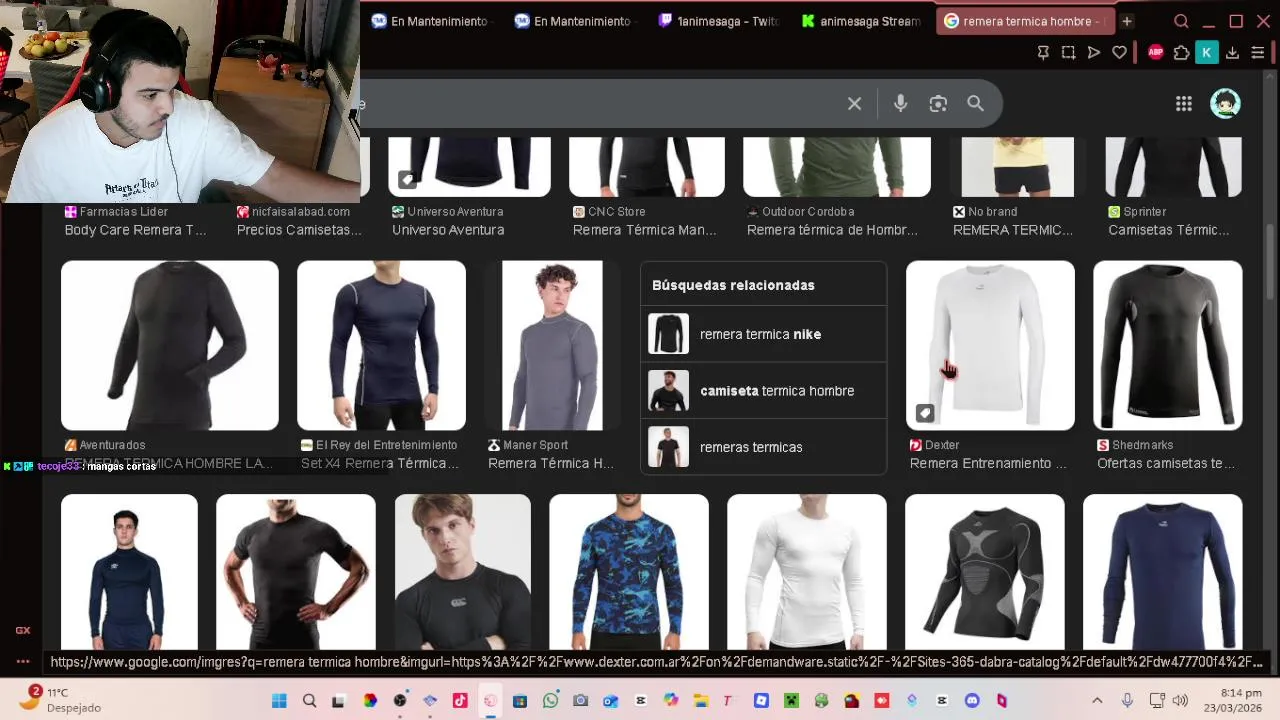The image size is (1280, 720).
Task: Open black Shedmarks shirt thumbnail
Action: pos(1168,346)
